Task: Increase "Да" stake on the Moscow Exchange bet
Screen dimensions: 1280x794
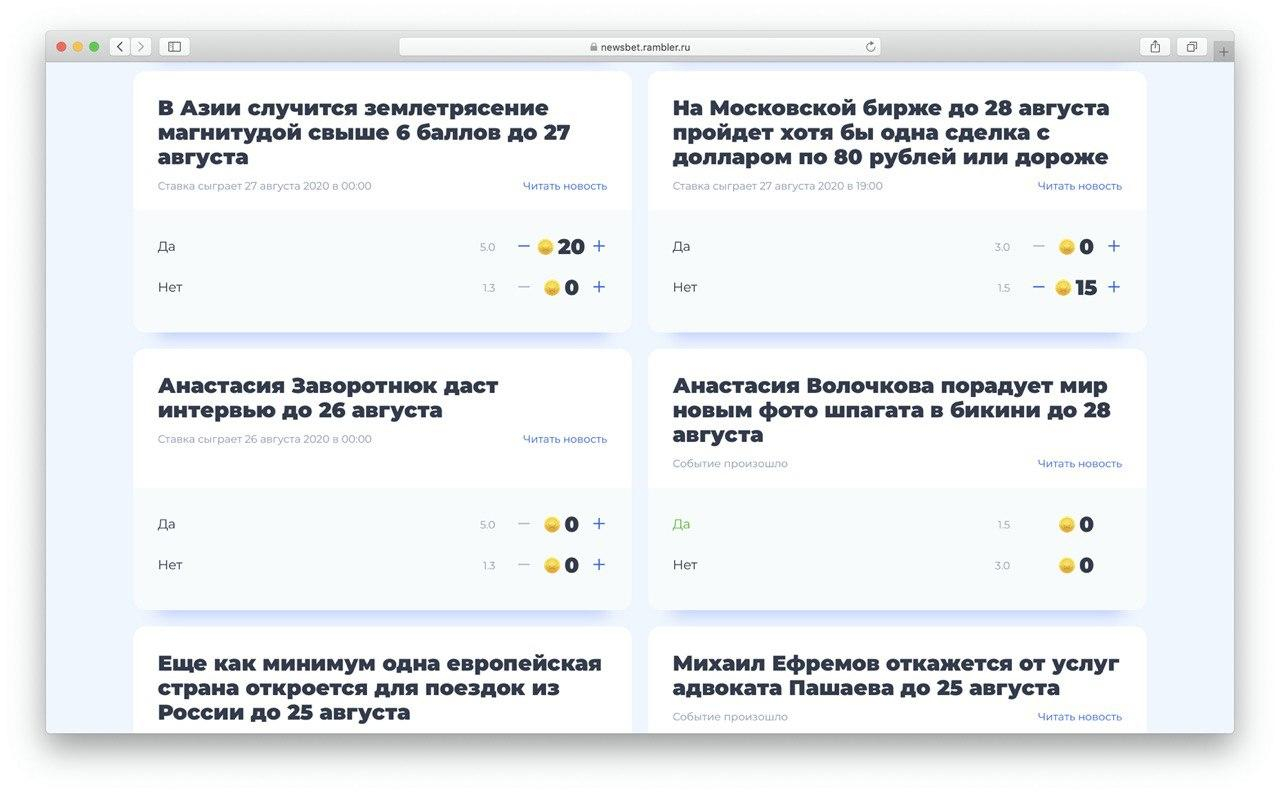Action: [x=1114, y=246]
